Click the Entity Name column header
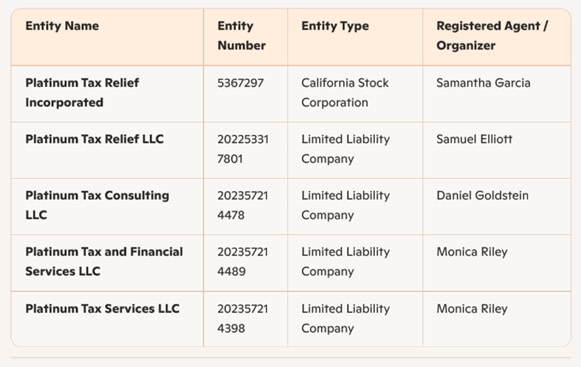 coord(62,26)
